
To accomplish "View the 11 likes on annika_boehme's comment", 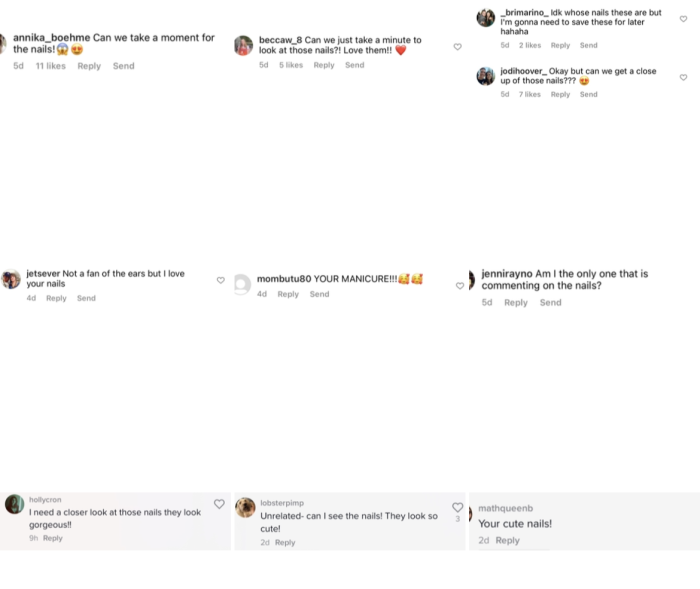I will [50, 66].
